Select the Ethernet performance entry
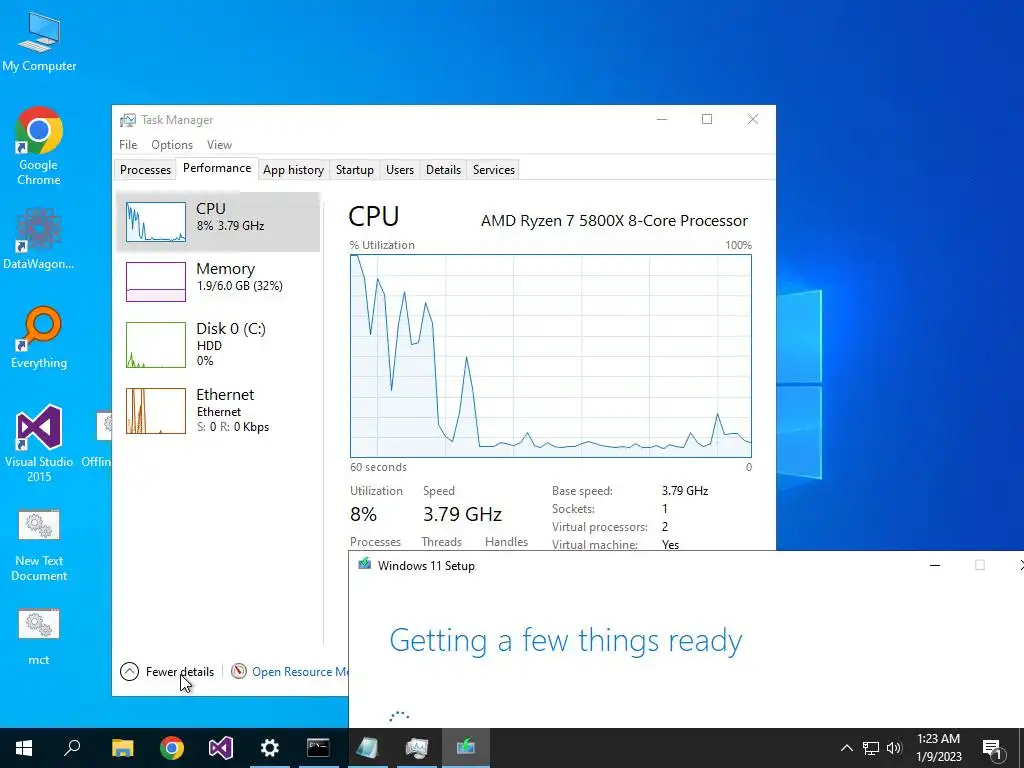 point(218,411)
